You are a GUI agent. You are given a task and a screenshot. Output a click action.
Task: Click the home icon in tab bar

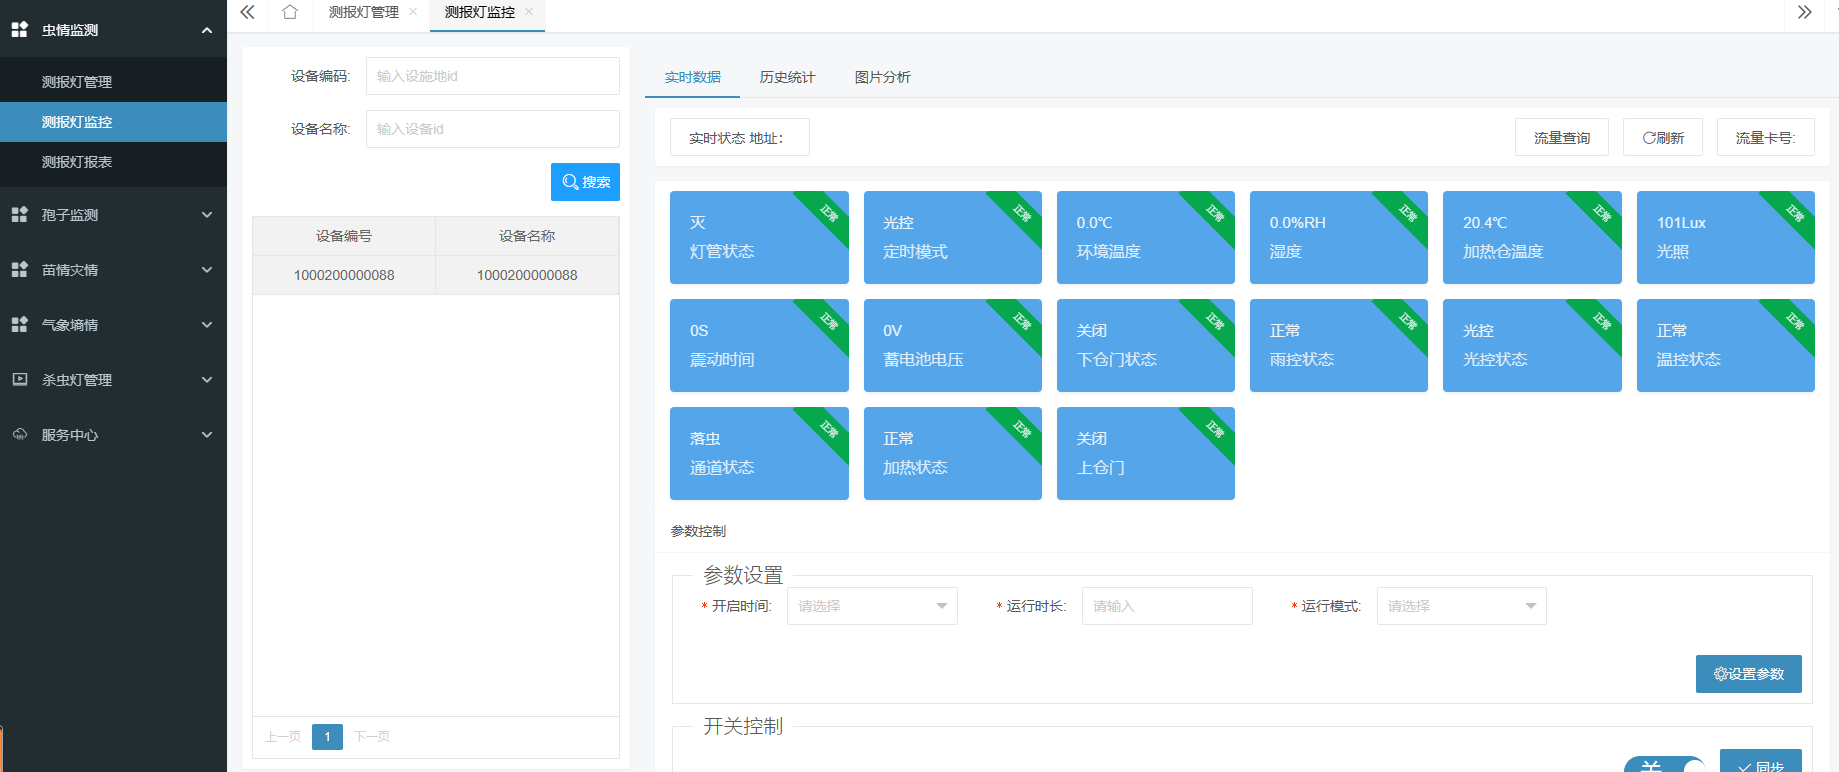click(290, 12)
